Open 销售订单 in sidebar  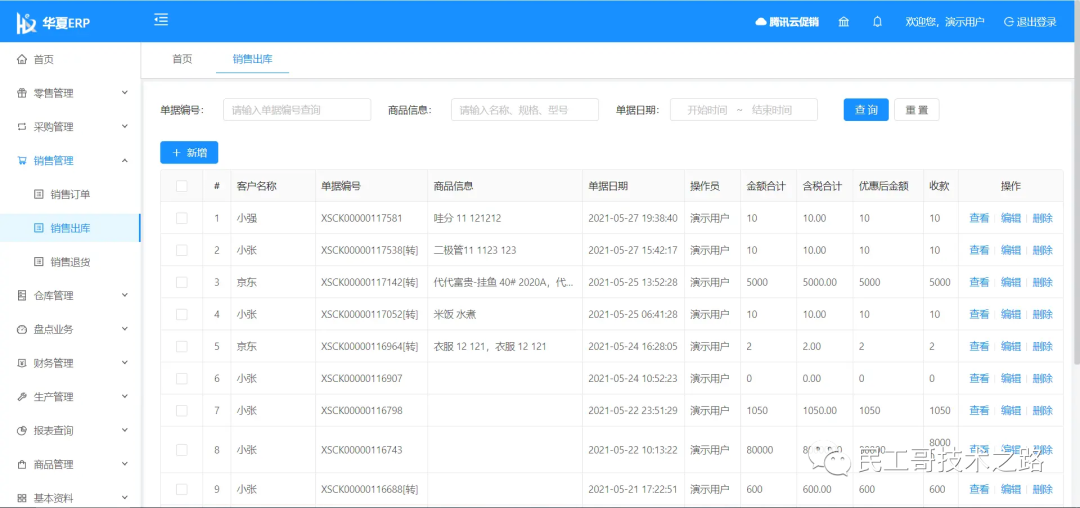(x=70, y=195)
